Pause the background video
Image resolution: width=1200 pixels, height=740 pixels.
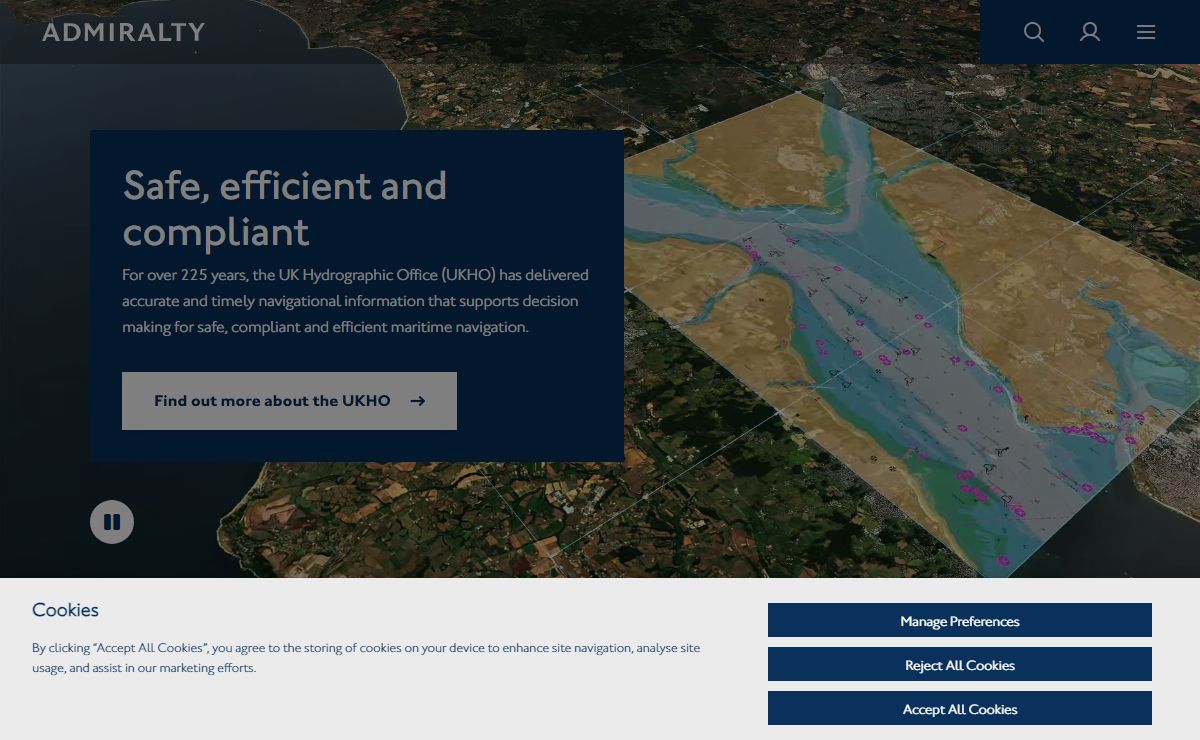[112, 522]
